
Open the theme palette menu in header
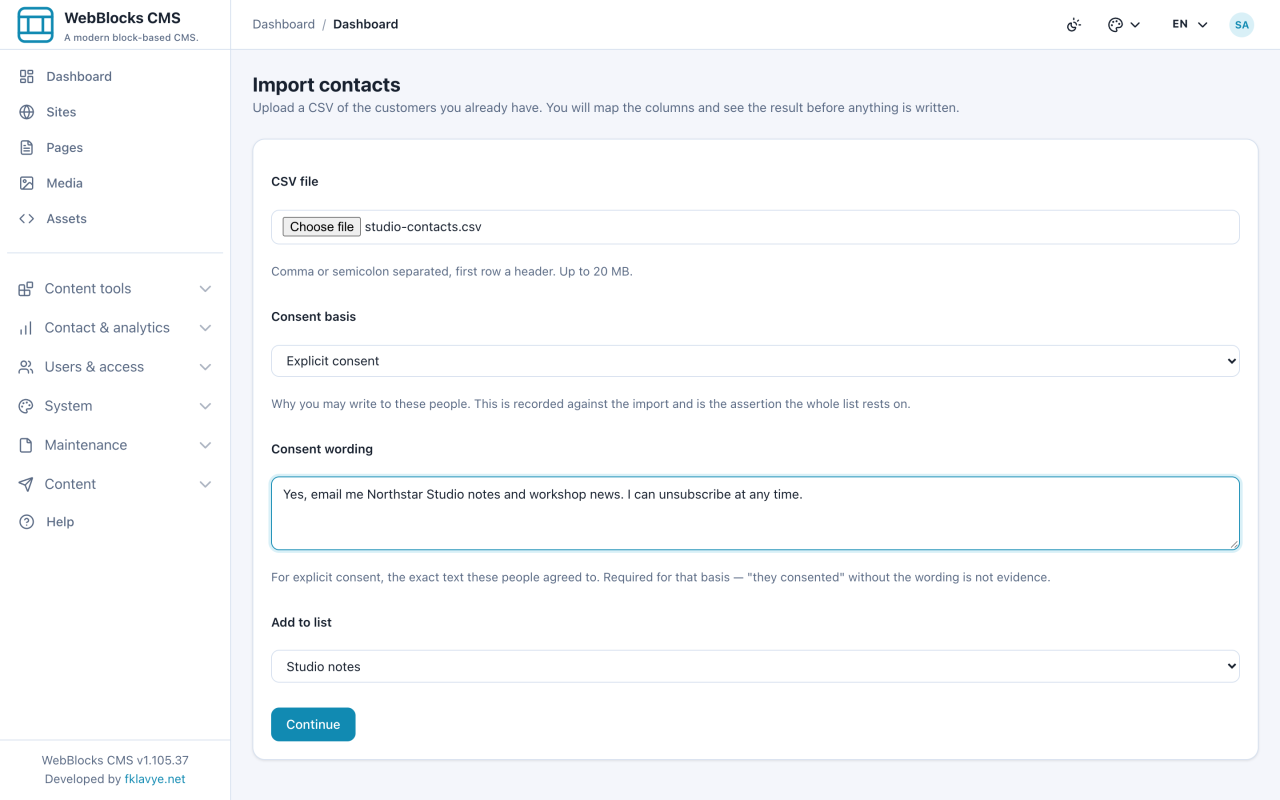pyautogui.click(x=1124, y=25)
